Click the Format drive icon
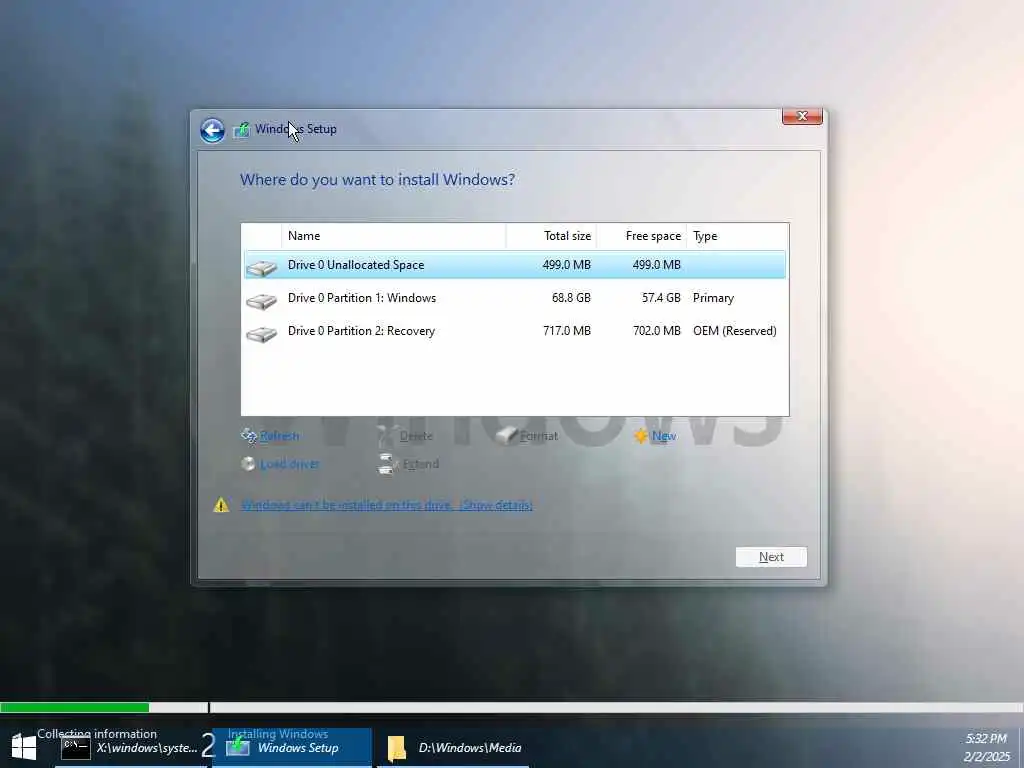The width and height of the screenshot is (1024, 768). pos(507,436)
